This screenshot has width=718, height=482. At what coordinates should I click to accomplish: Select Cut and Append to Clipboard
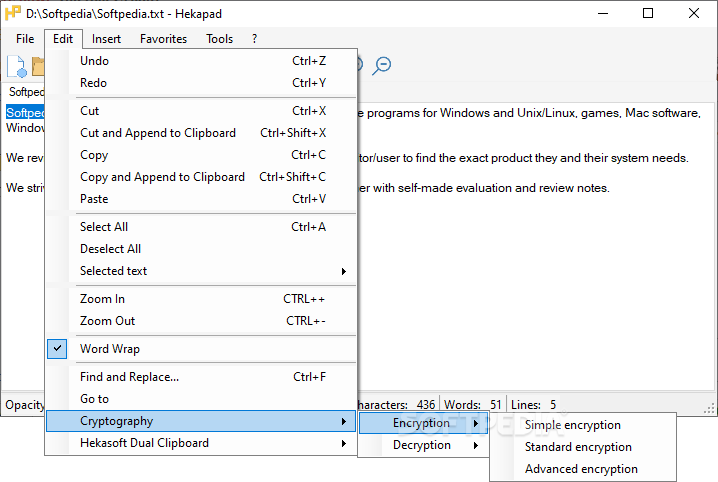[201, 133]
